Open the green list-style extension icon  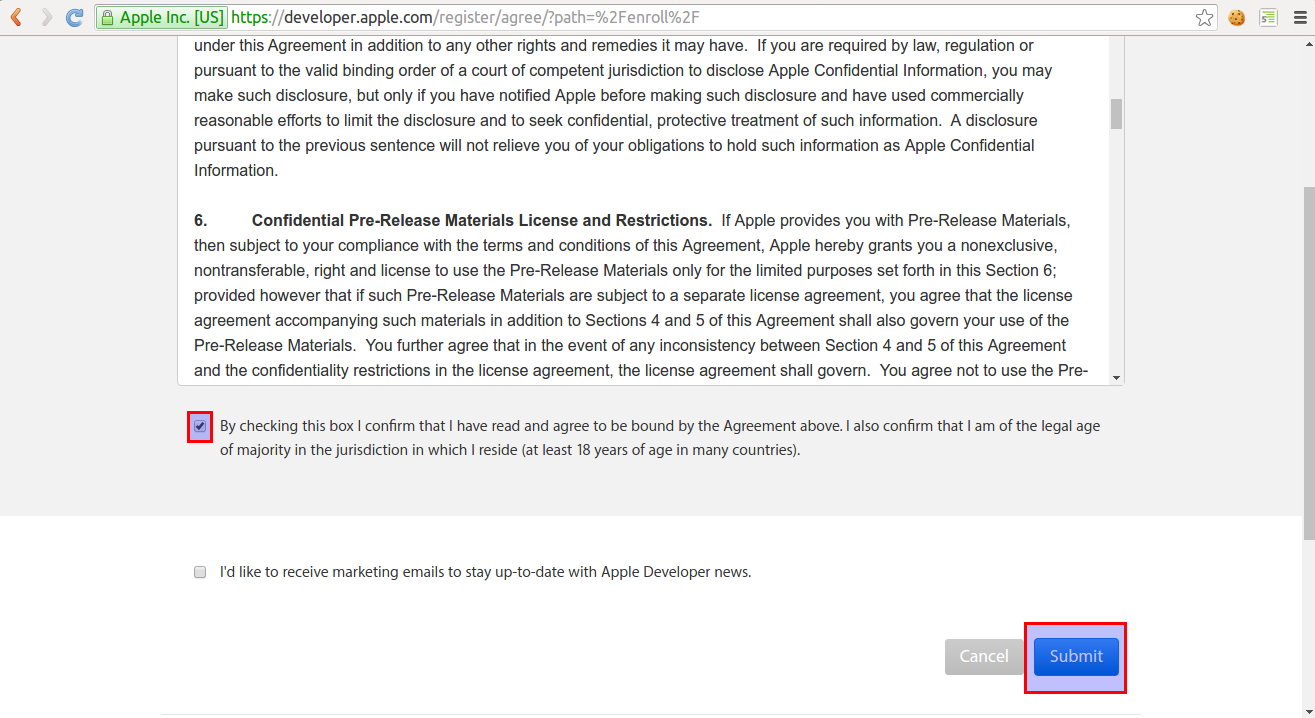[x=1268, y=17]
